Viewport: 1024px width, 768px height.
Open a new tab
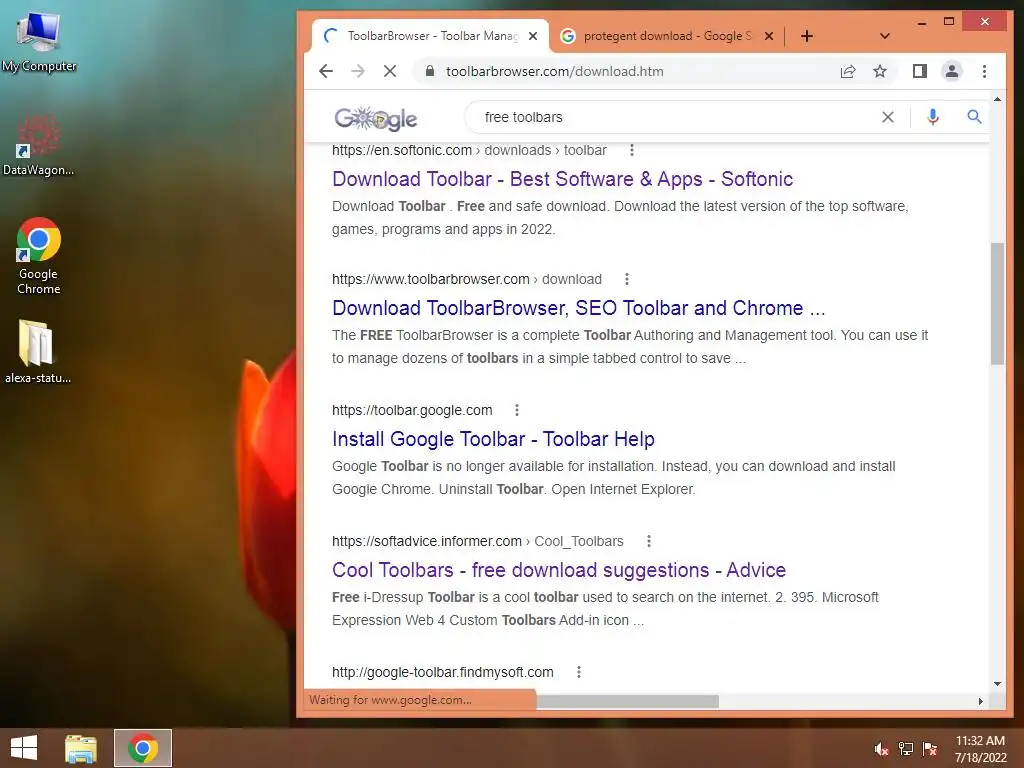(x=807, y=36)
